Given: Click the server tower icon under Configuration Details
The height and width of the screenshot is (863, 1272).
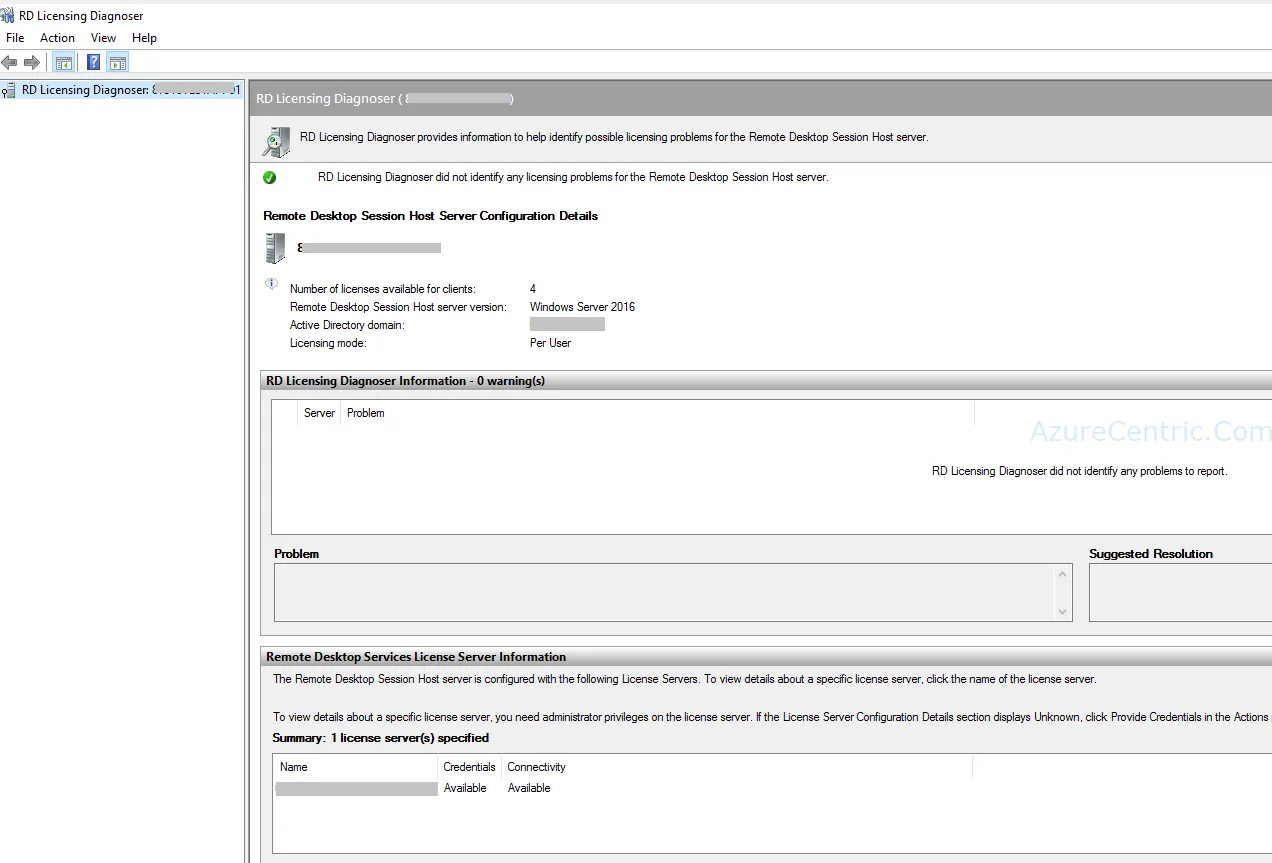Looking at the screenshot, I should click(275, 248).
